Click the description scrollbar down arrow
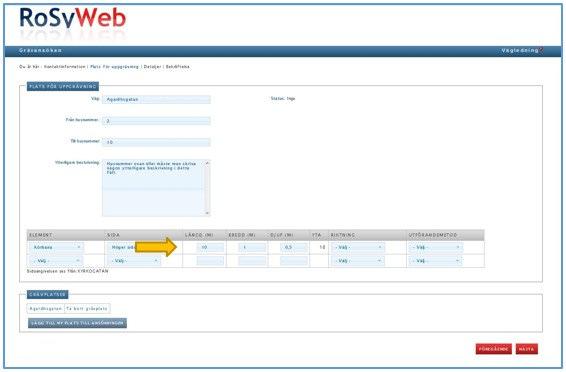566x372 pixels. [x=207, y=213]
